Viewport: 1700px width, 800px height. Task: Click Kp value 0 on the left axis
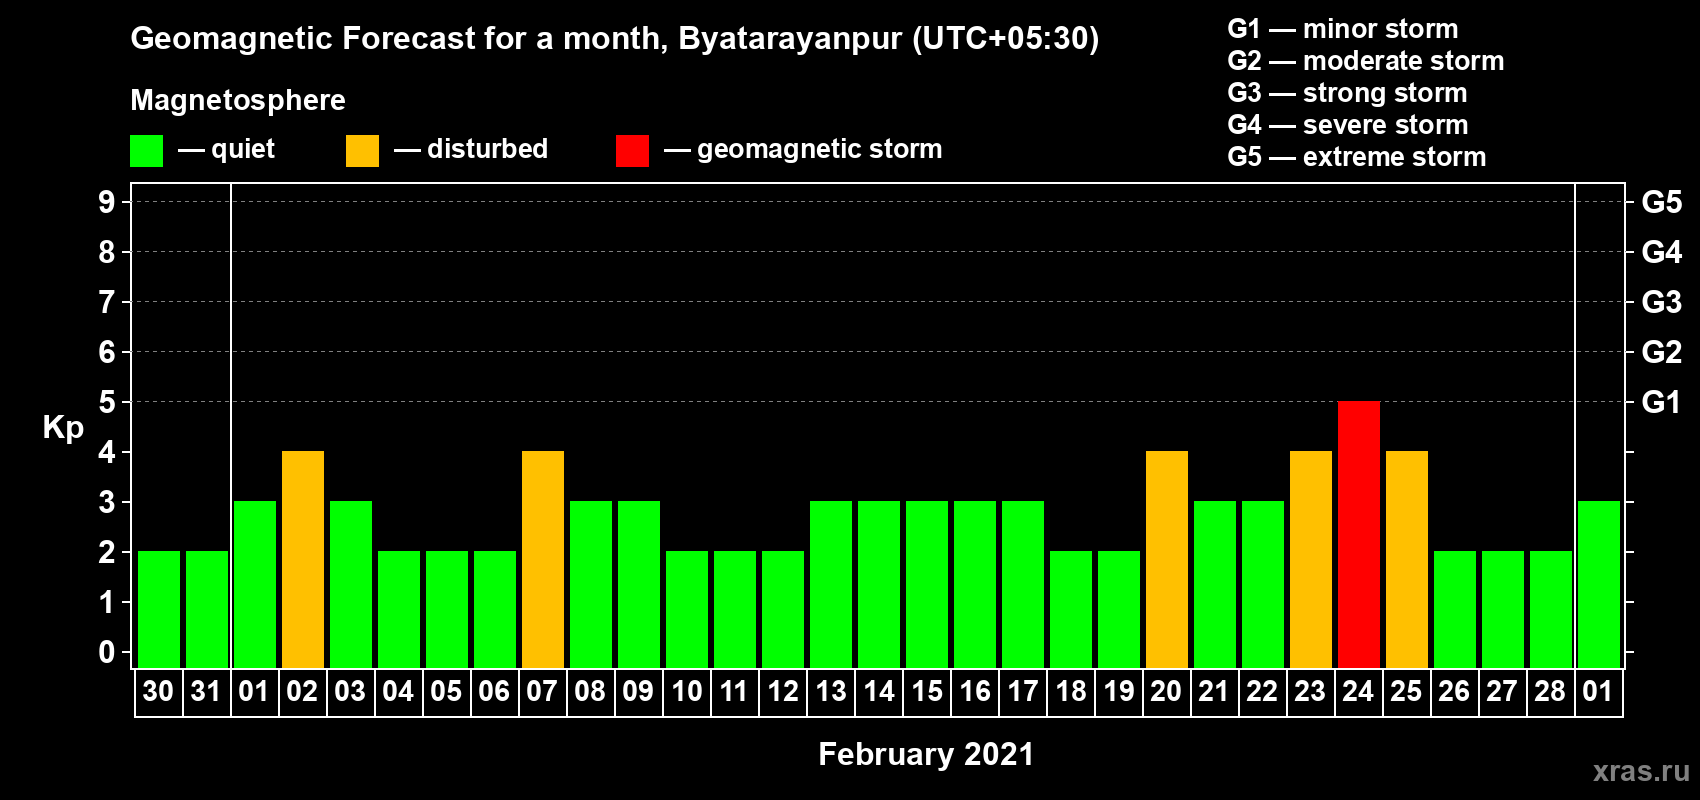coord(107,652)
